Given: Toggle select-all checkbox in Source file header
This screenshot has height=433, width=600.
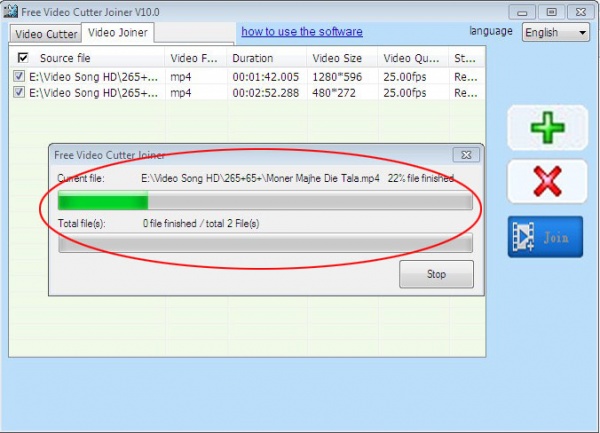Looking at the screenshot, I should coord(23,58).
